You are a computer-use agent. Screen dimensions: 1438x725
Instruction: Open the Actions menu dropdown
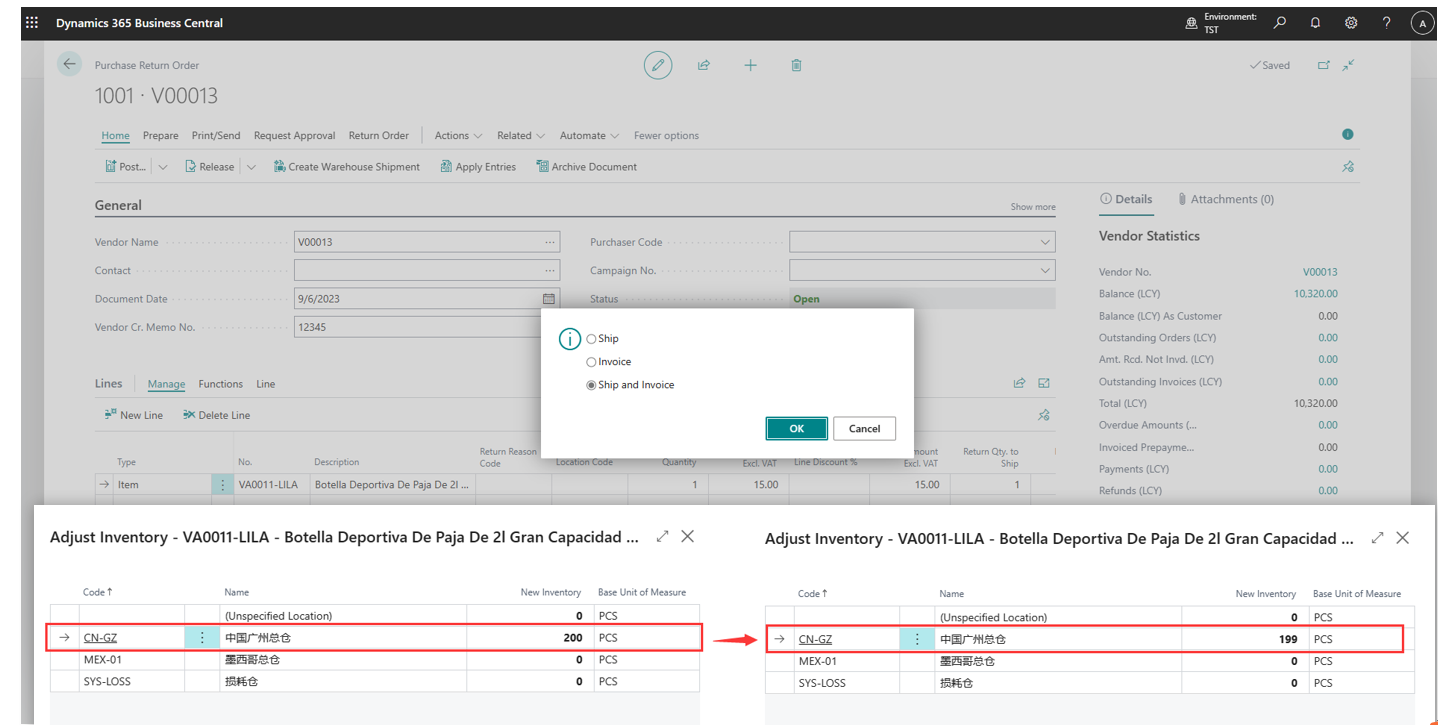[458, 136]
